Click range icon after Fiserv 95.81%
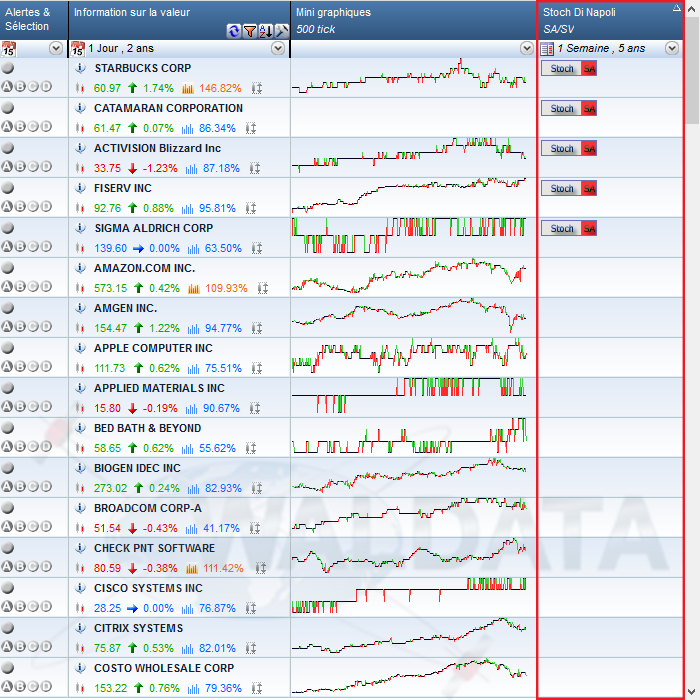The image size is (700, 700). [x=251, y=208]
